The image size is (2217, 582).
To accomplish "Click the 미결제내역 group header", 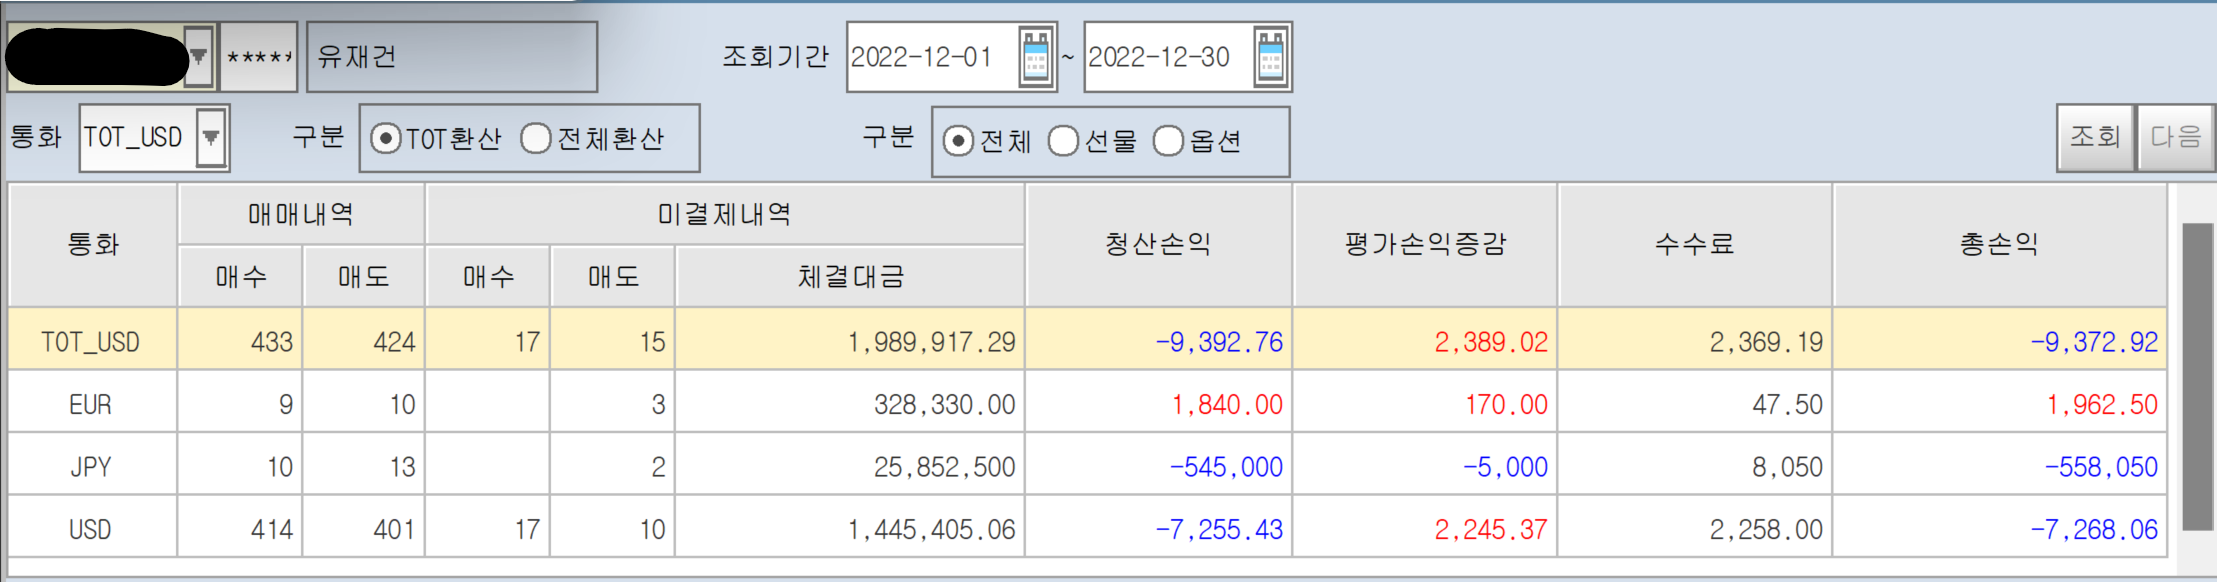I will click(725, 214).
